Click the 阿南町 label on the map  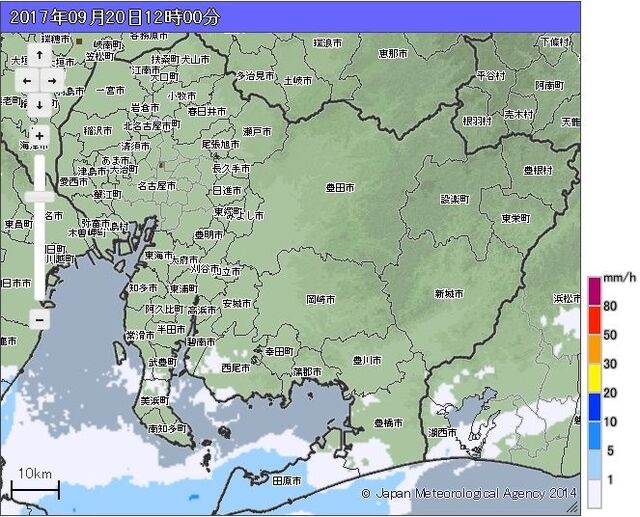point(550,85)
